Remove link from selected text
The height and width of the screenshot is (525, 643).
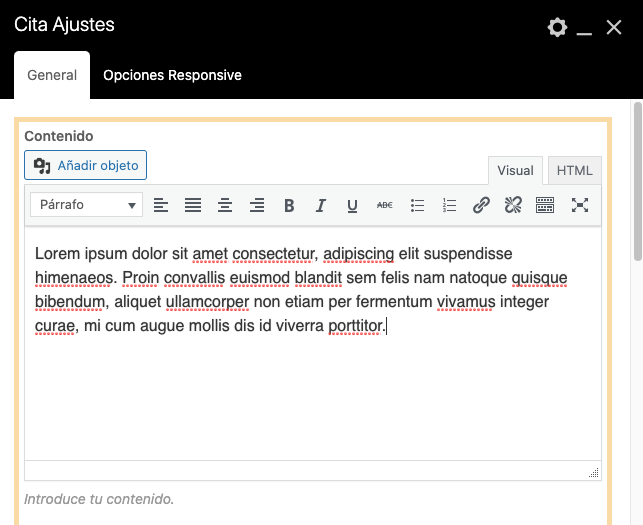click(x=513, y=205)
